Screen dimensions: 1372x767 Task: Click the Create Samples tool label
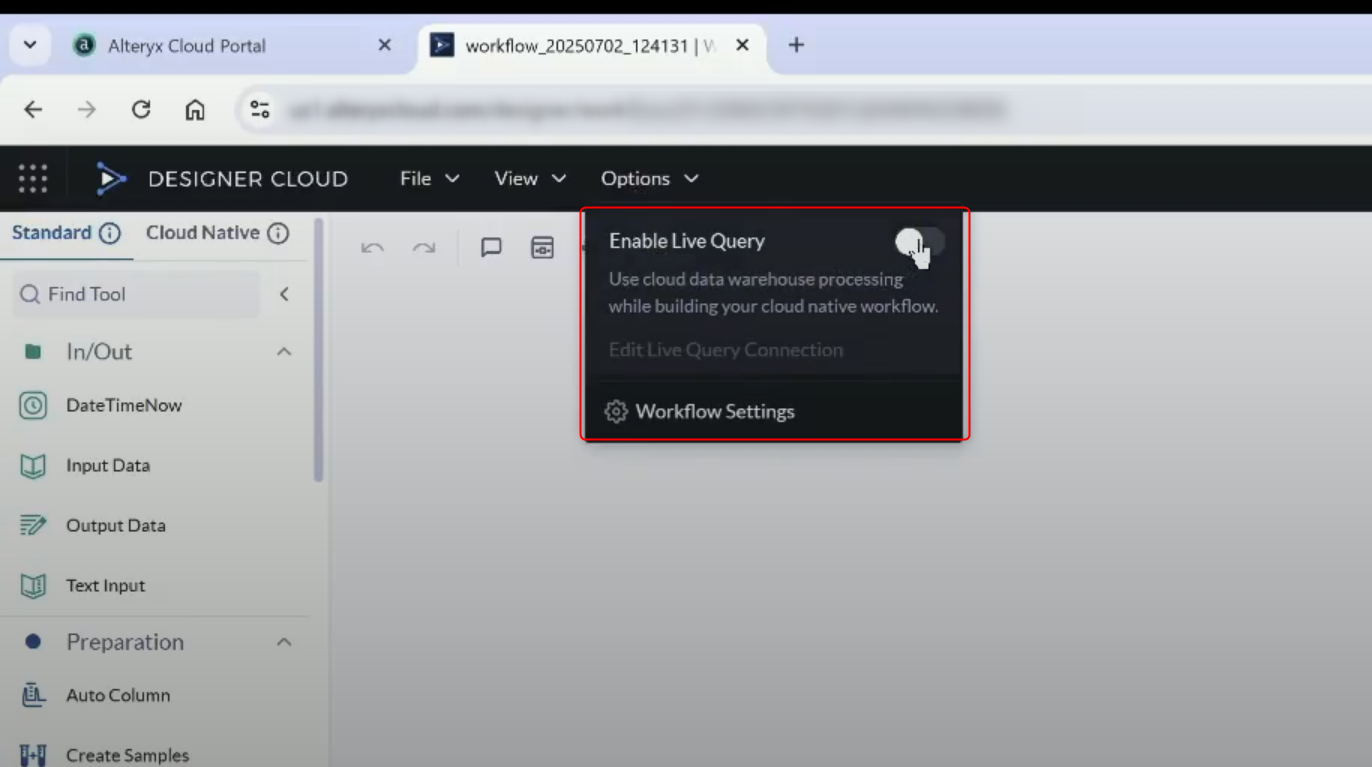tap(128, 755)
